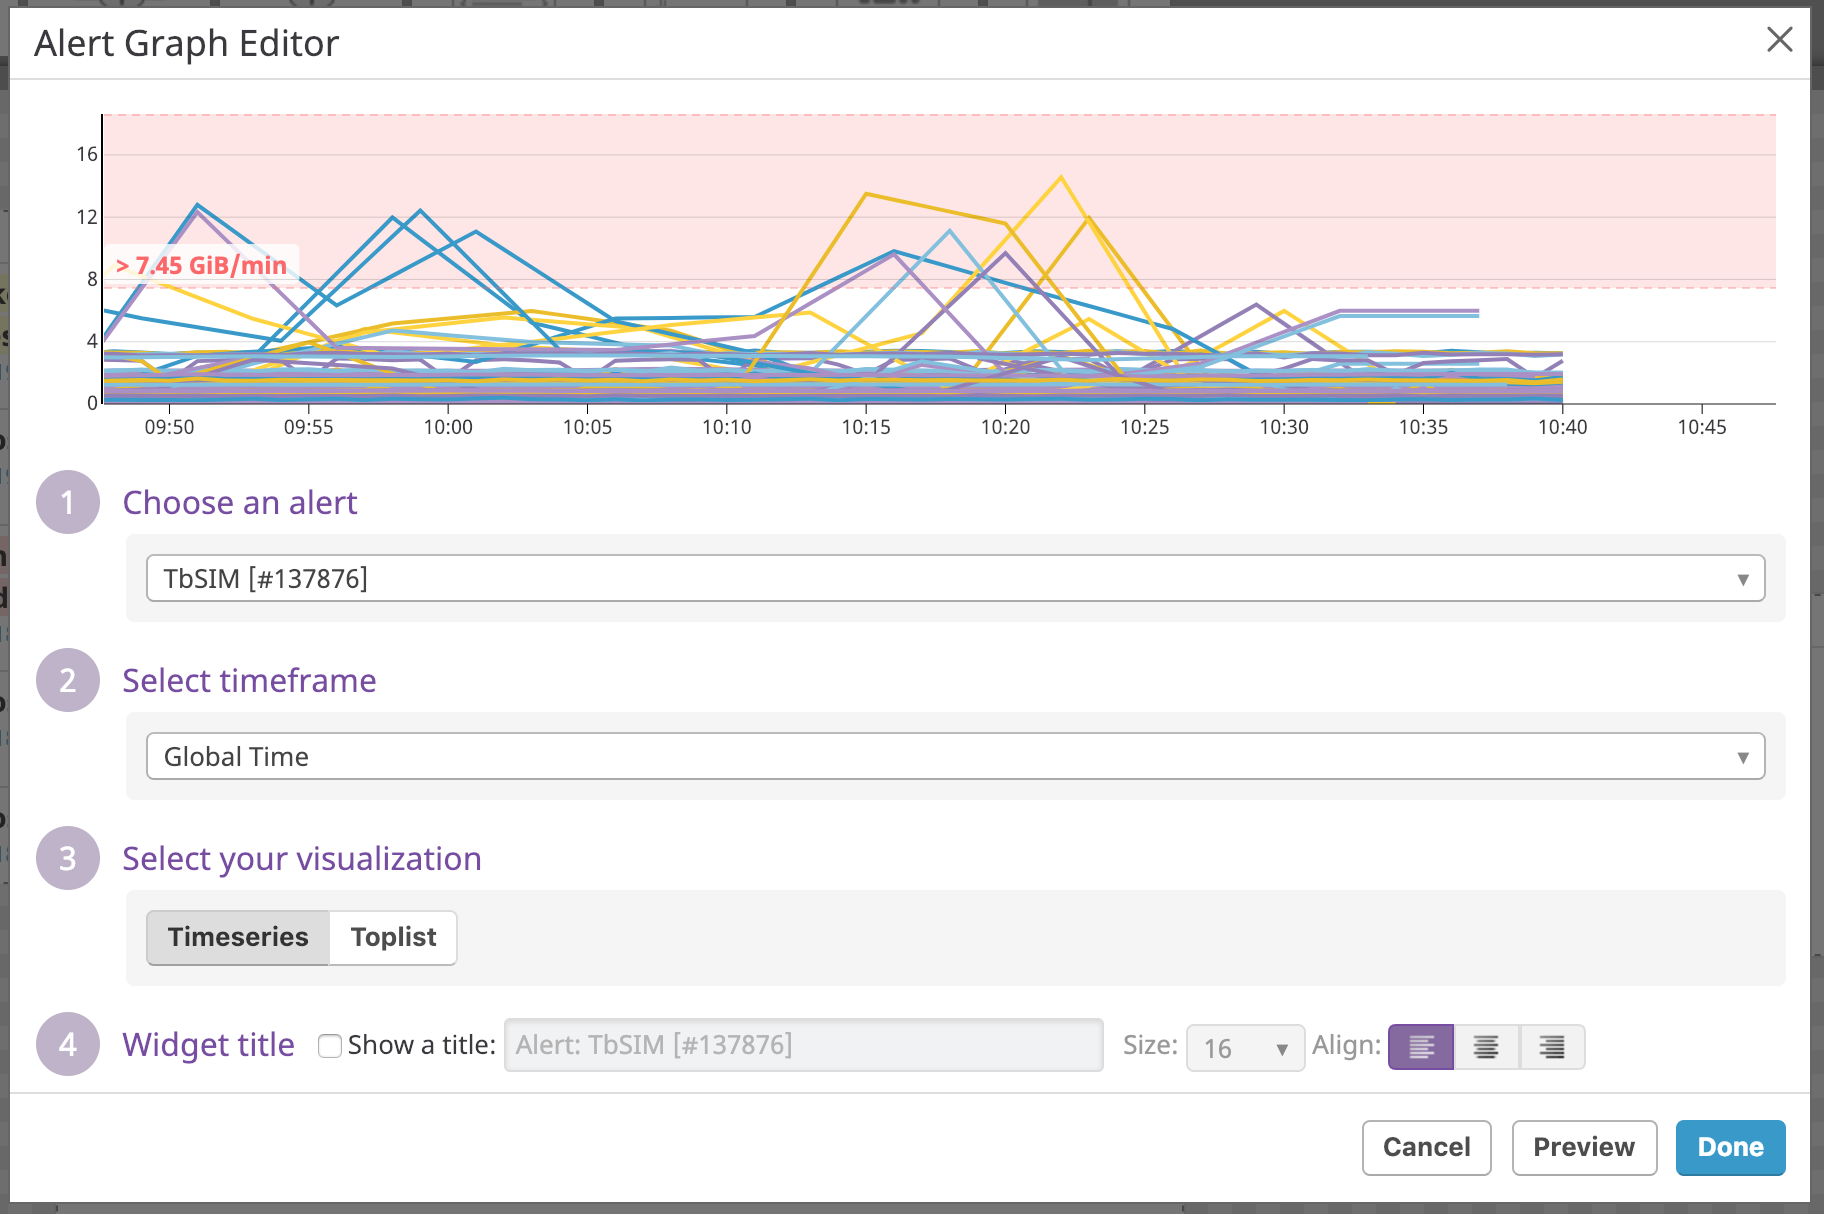The height and width of the screenshot is (1214, 1824).
Task: Click the 7.45 GiB/min threshold label
Action: pos(200,265)
